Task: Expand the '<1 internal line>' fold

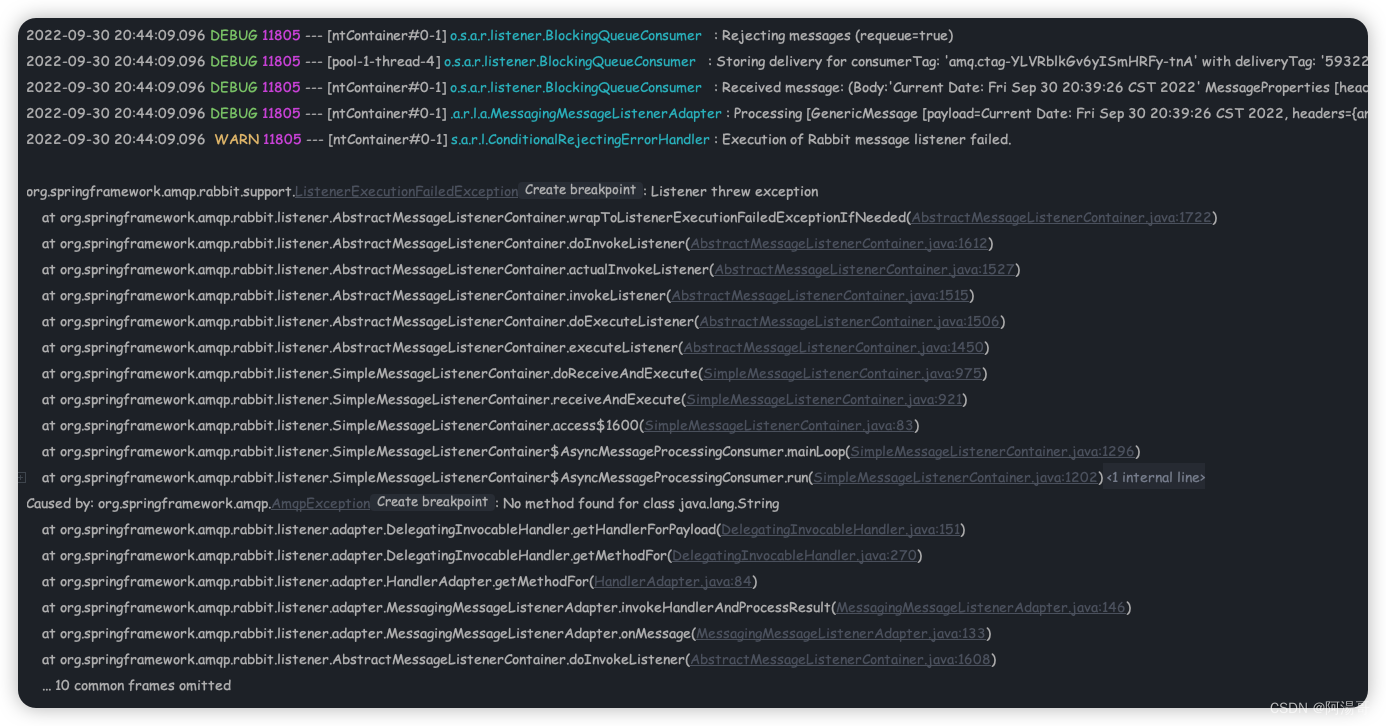Action: [x=1155, y=478]
